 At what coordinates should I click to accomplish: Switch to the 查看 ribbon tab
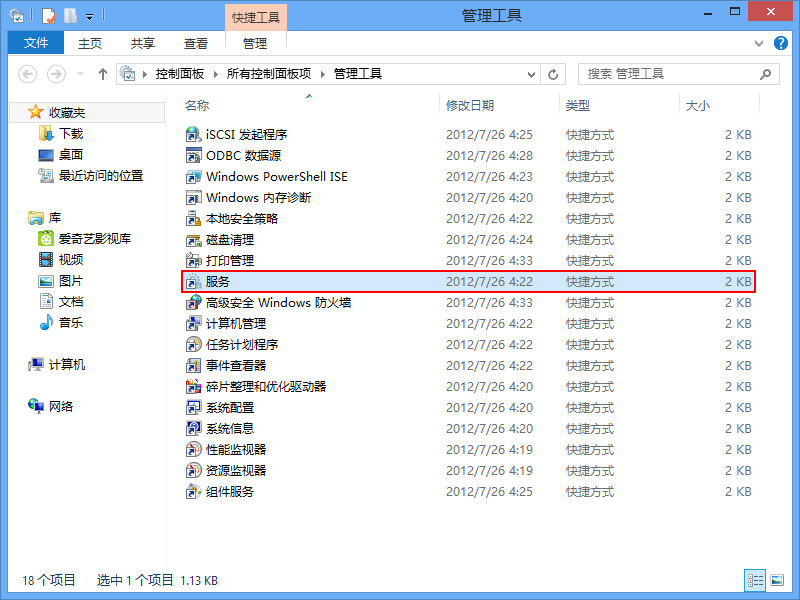195,43
